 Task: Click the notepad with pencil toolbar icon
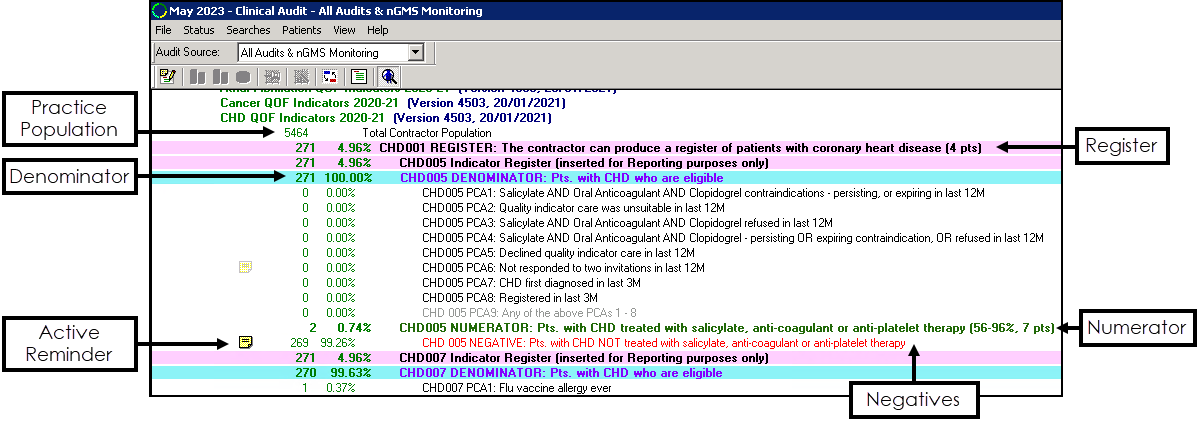click(x=167, y=76)
